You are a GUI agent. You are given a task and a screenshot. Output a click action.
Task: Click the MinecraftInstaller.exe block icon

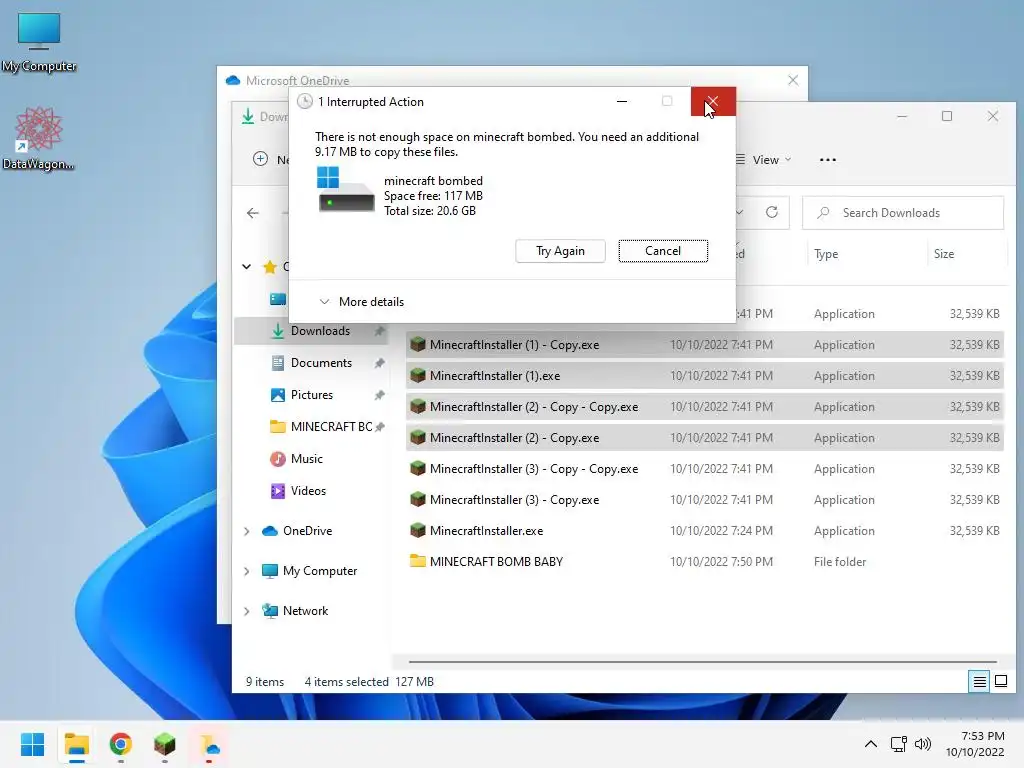tap(417, 530)
